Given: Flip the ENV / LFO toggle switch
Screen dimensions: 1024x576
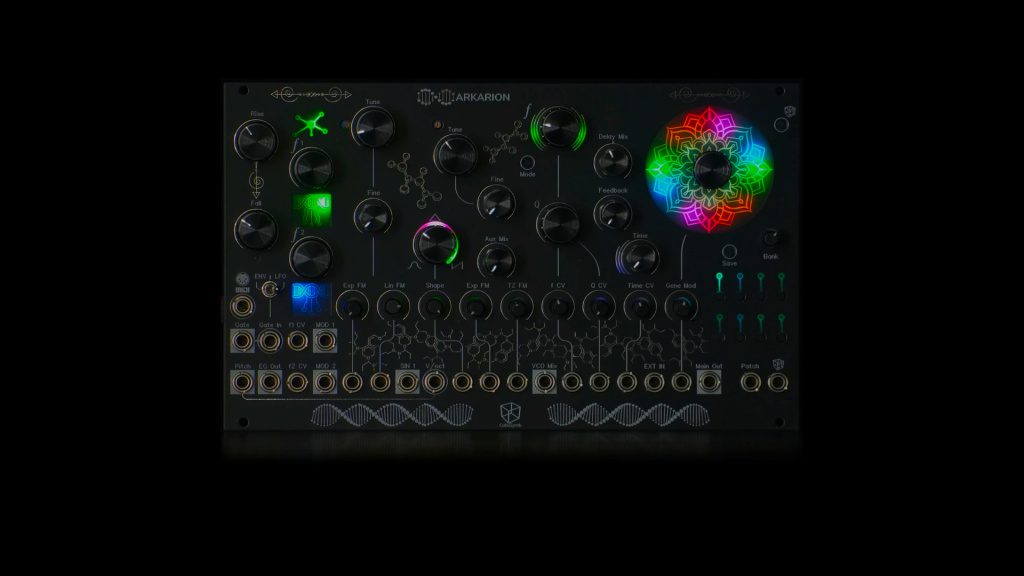Looking at the screenshot, I should pyautogui.click(x=268, y=289).
